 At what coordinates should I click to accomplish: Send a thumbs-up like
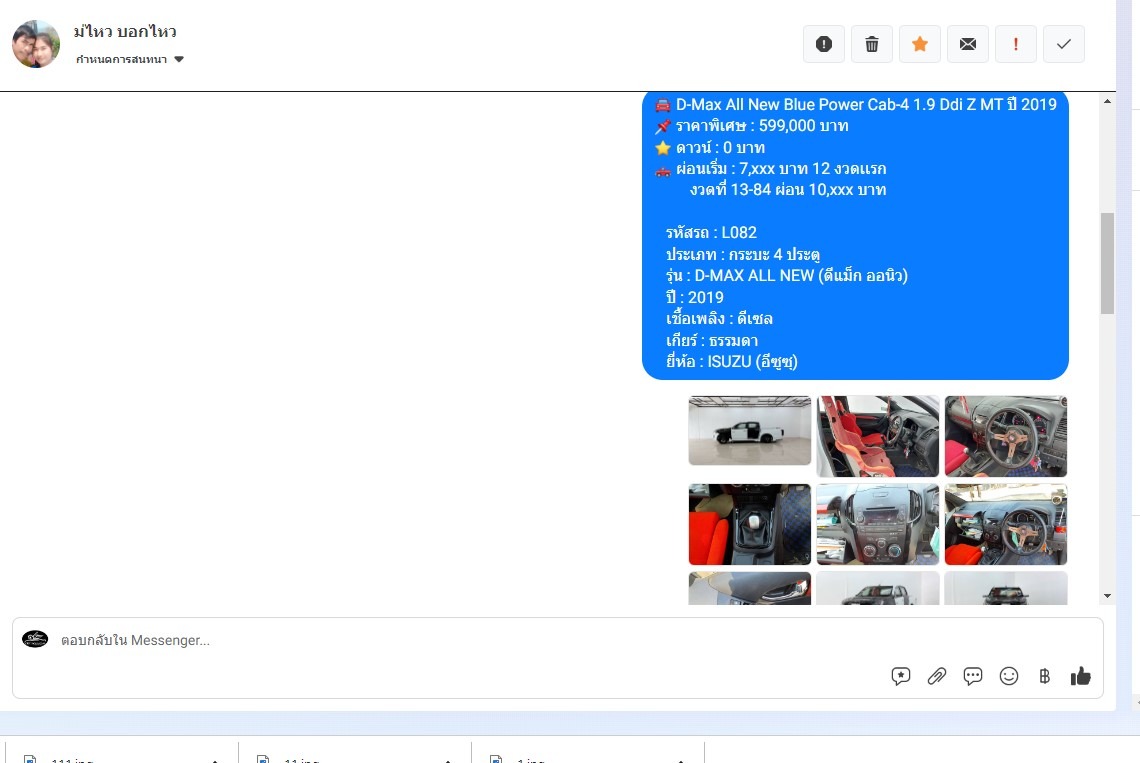(1080, 676)
